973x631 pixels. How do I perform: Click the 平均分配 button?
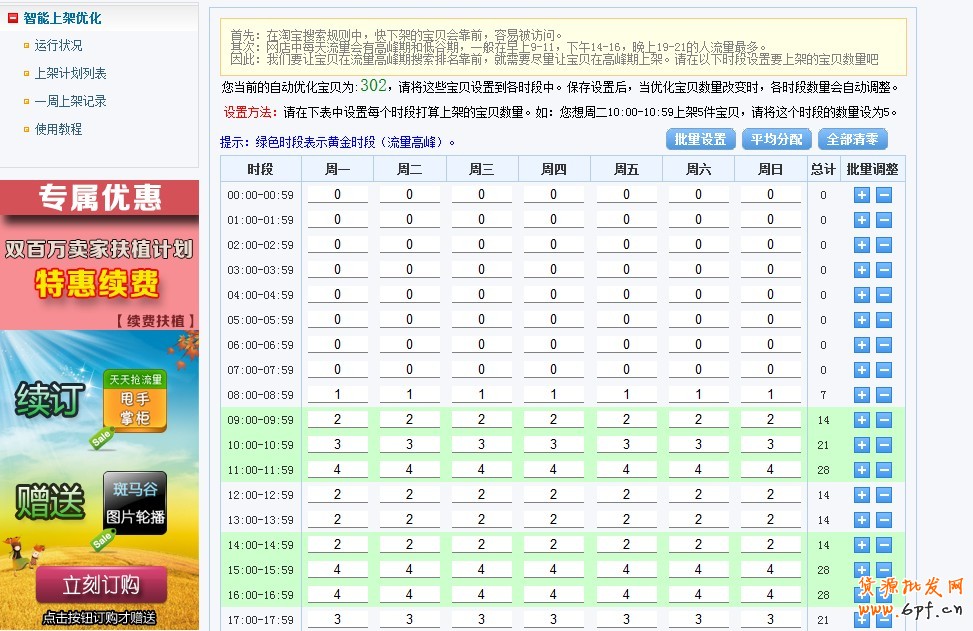click(x=776, y=139)
